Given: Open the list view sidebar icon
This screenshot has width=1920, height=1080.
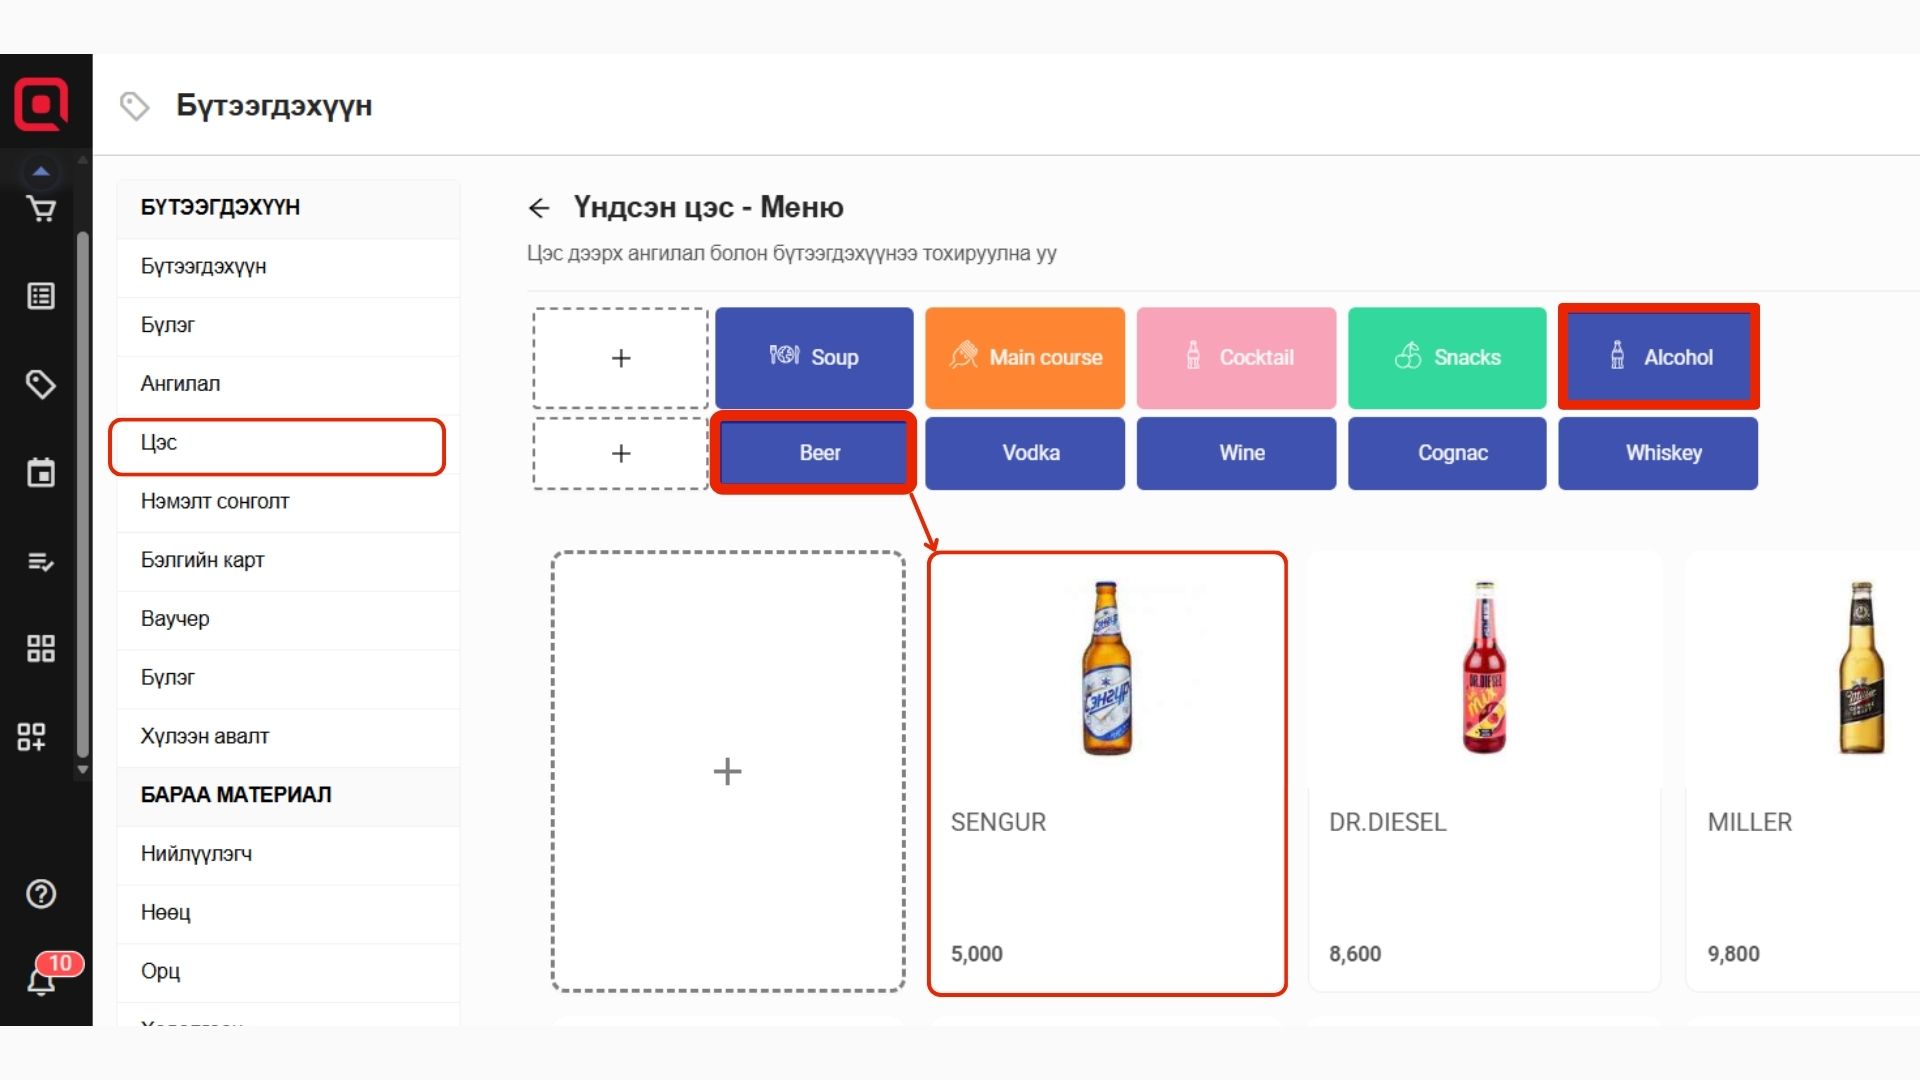Looking at the screenshot, I should pyautogui.click(x=41, y=296).
